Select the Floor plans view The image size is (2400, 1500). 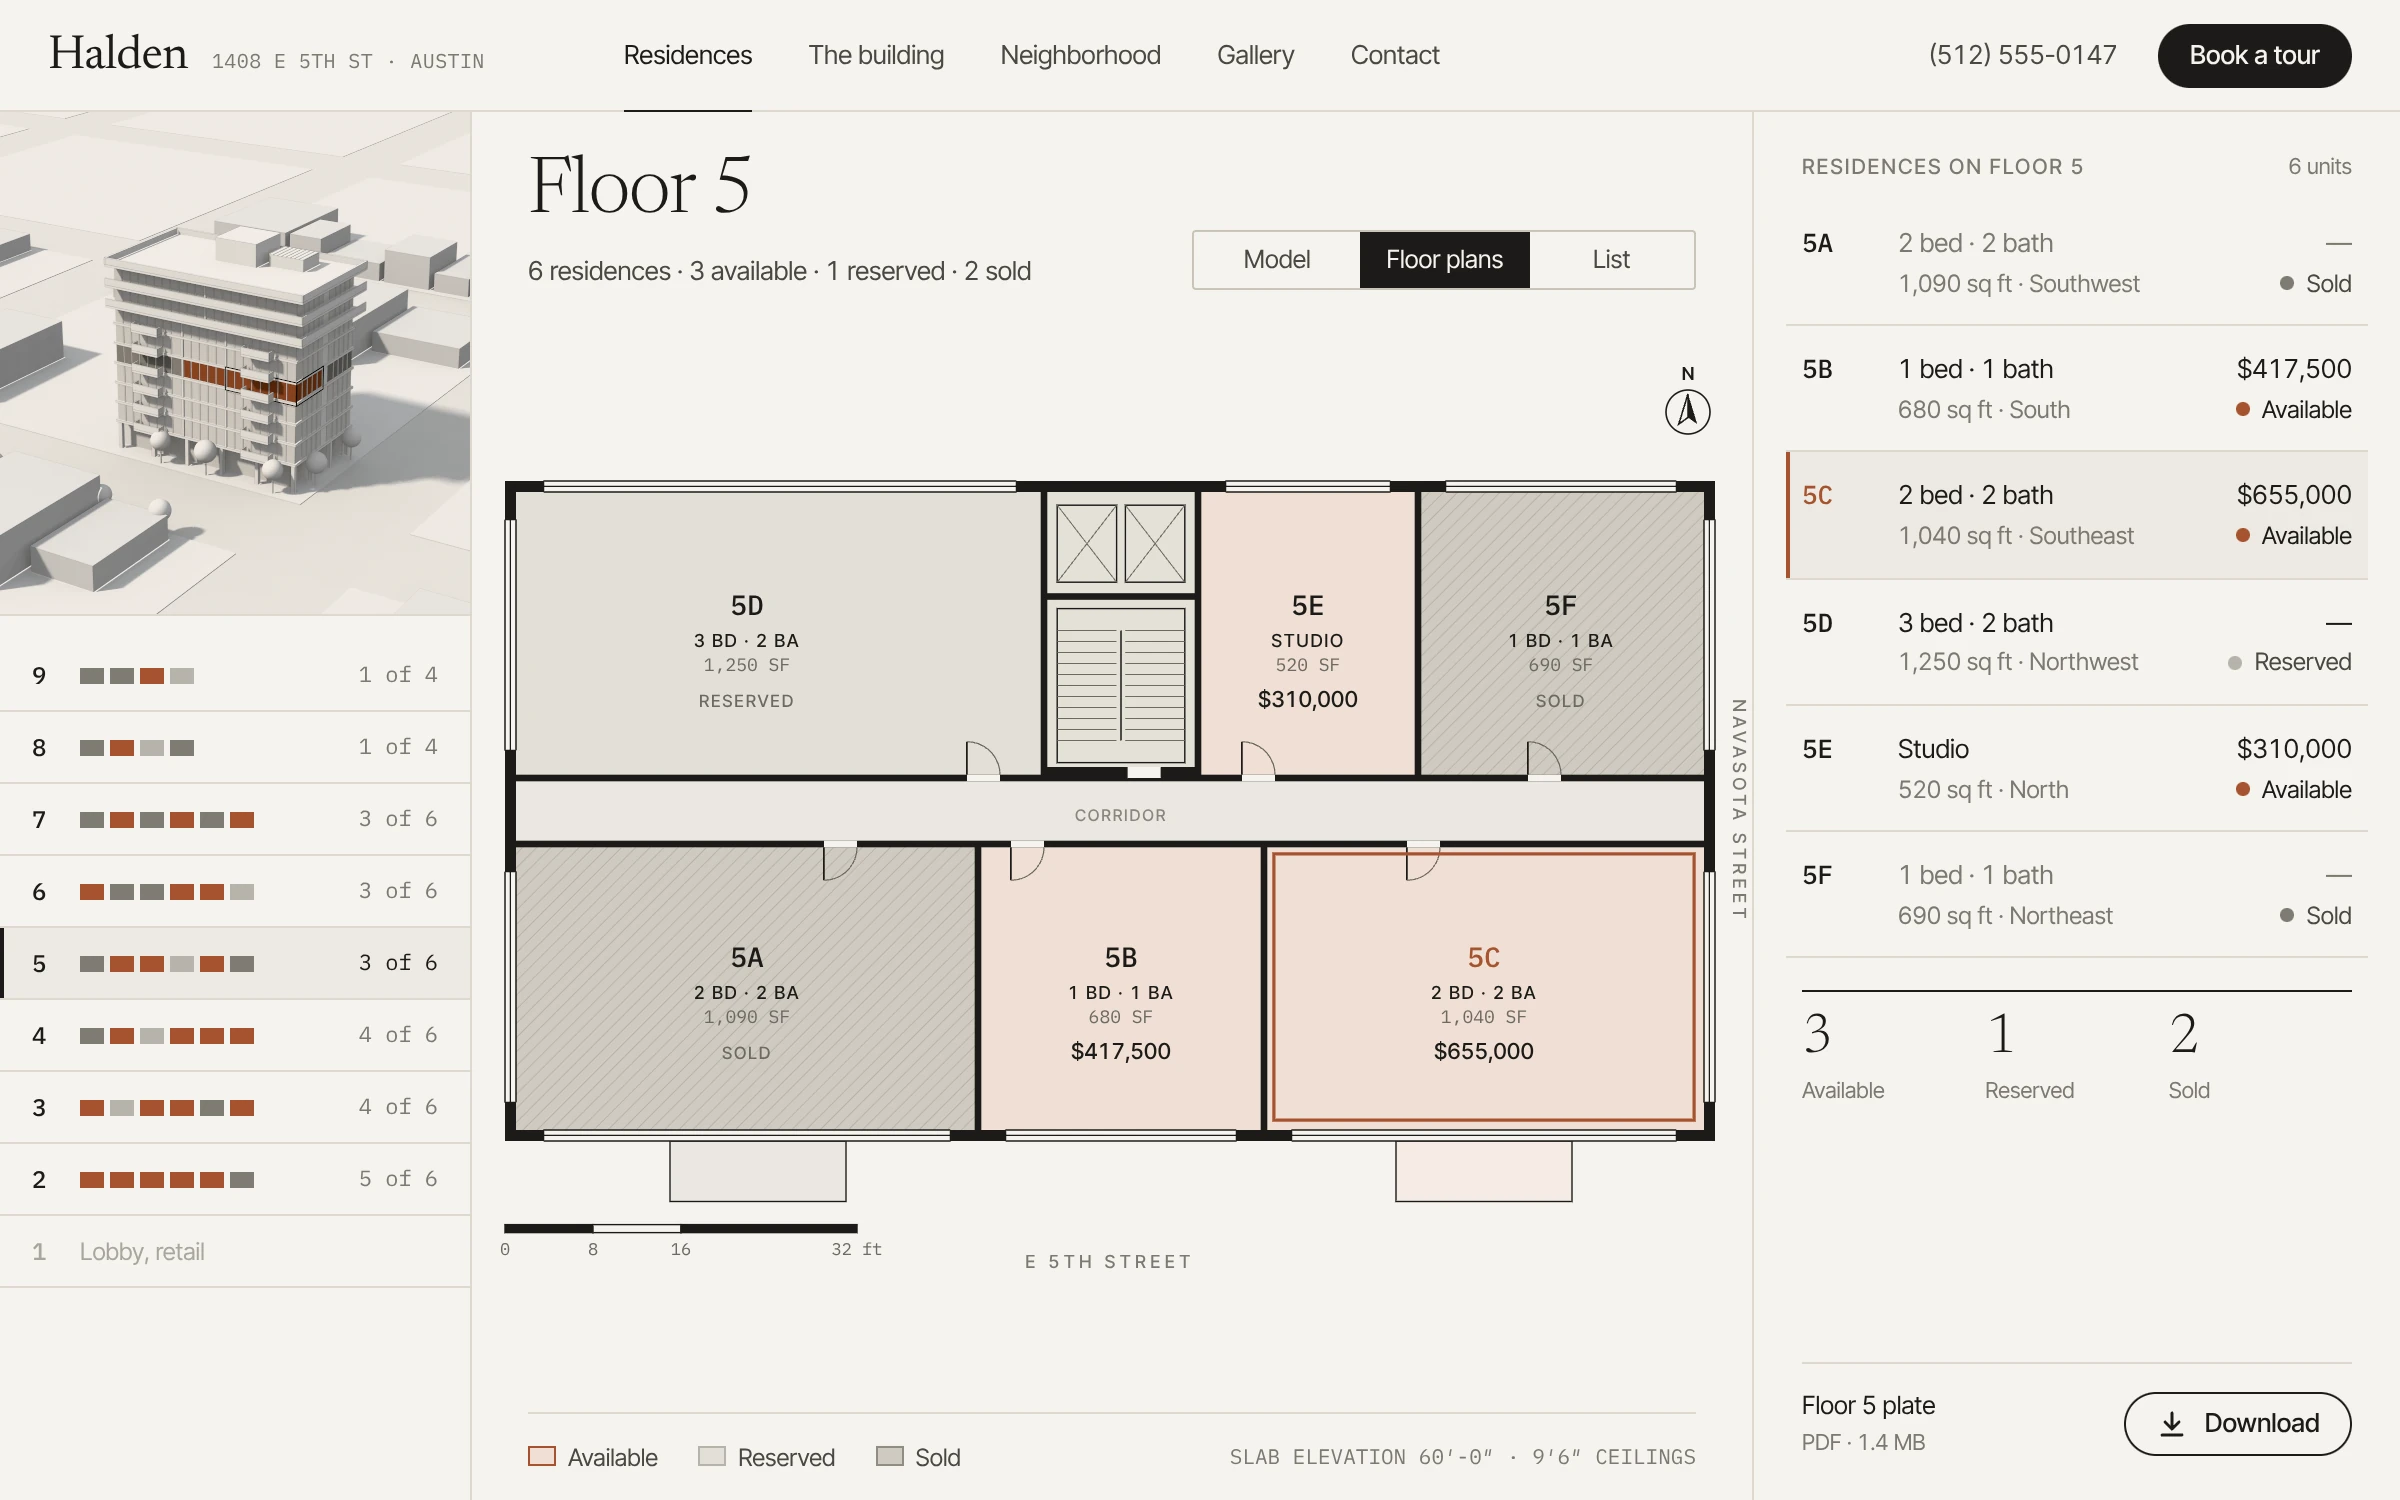(1444, 260)
